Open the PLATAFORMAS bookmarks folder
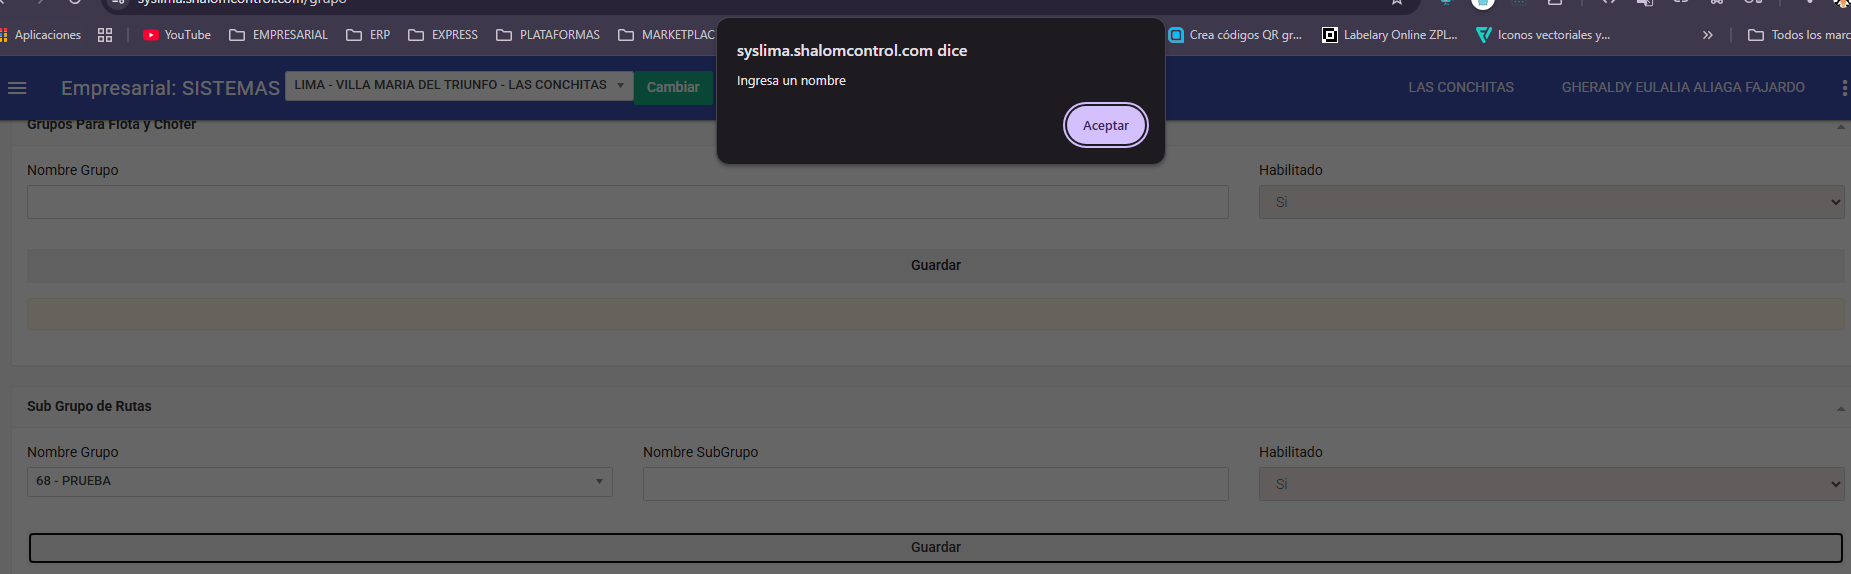 (x=548, y=35)
